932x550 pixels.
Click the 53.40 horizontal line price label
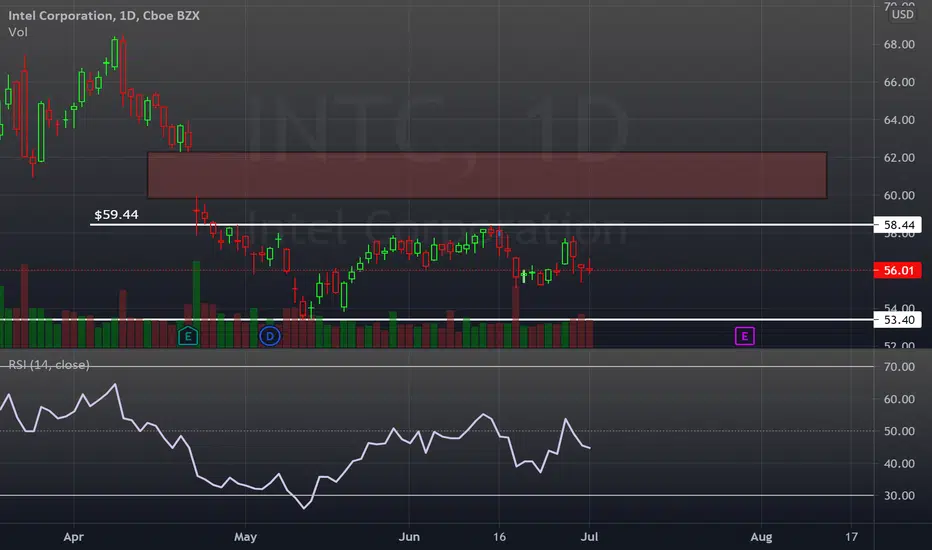898,320
